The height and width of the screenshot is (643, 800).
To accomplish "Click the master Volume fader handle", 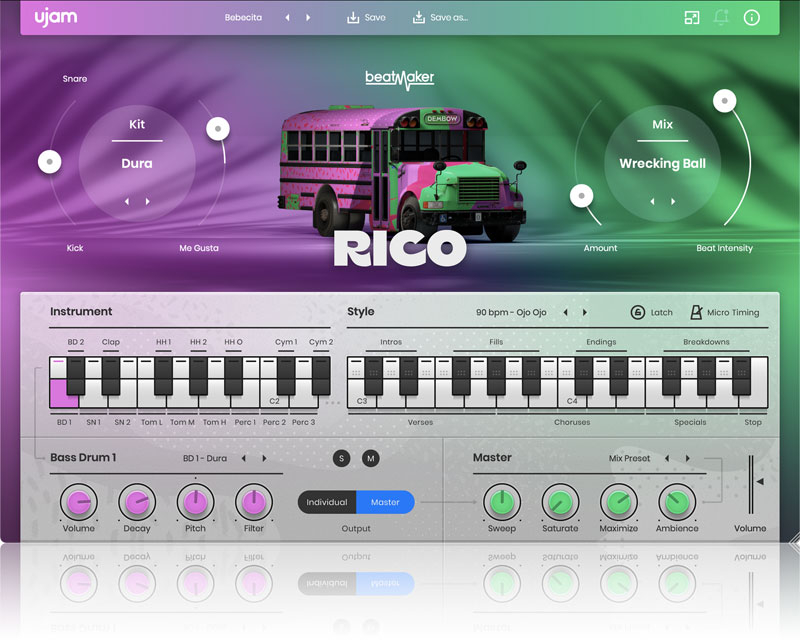I will point(760,481).
